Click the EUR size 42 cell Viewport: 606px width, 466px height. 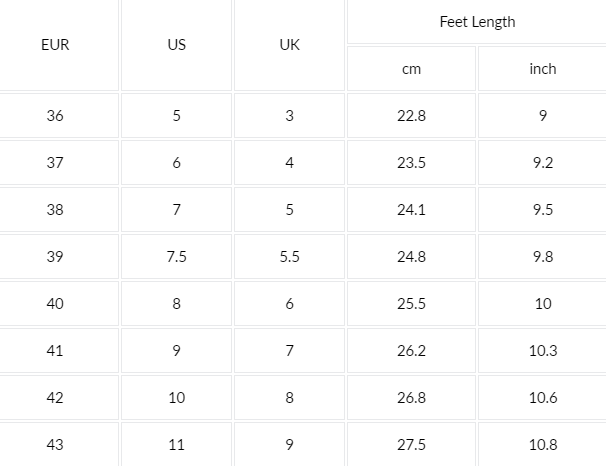[x=55, y=398]
